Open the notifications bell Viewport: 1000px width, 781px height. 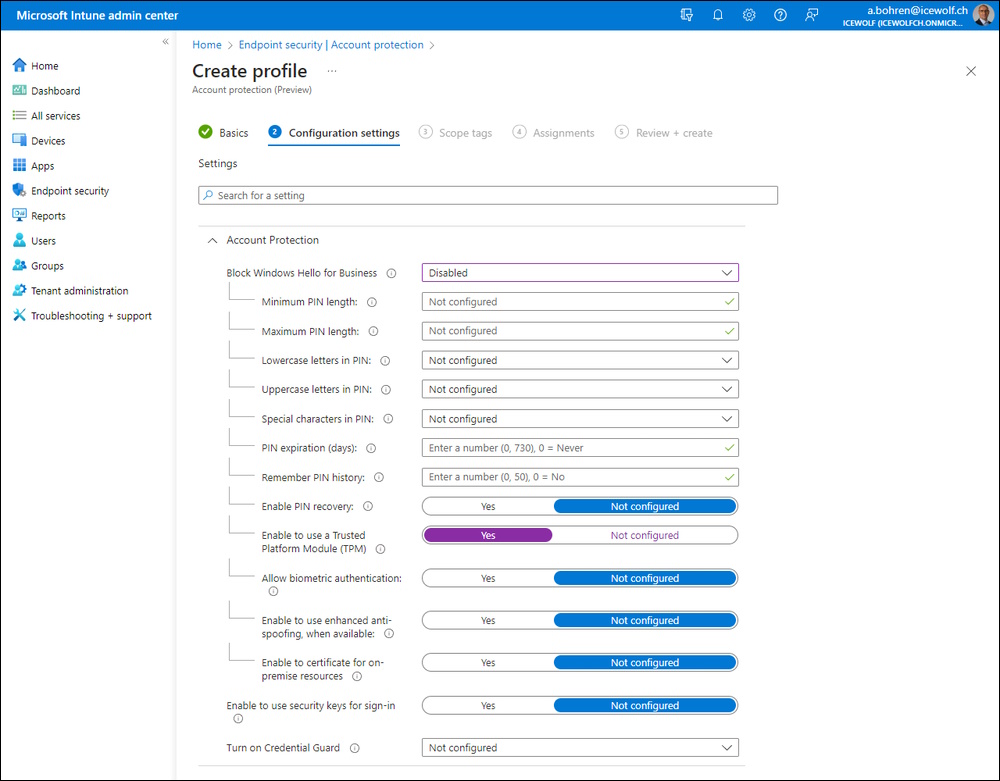coord(717,15)
